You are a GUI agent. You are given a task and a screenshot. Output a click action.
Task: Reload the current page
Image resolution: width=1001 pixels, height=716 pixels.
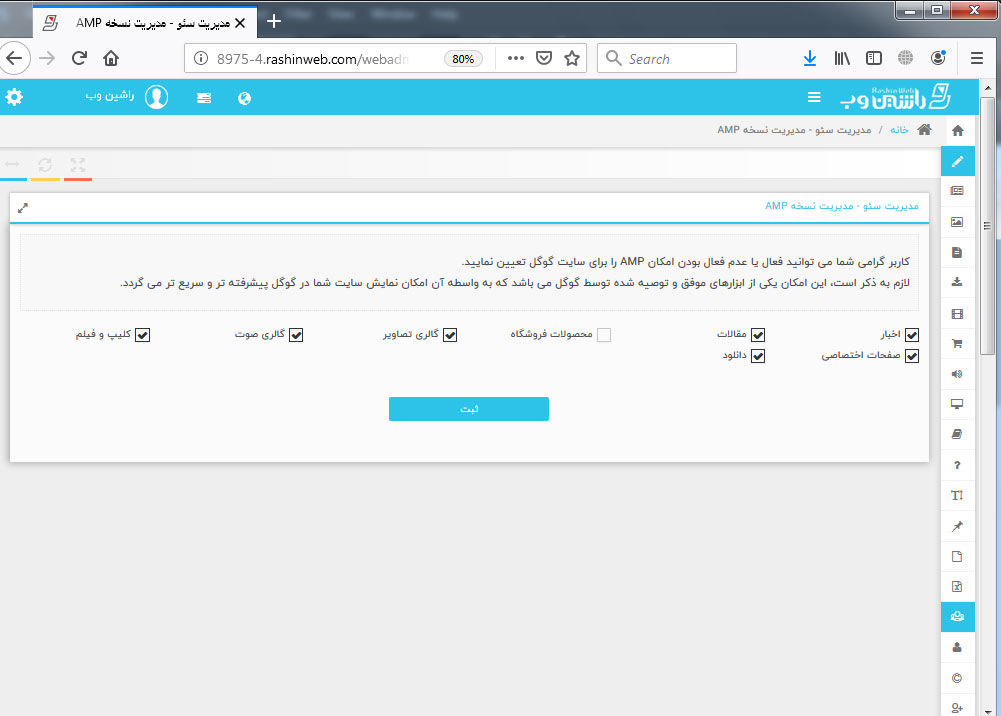(79, 59)
